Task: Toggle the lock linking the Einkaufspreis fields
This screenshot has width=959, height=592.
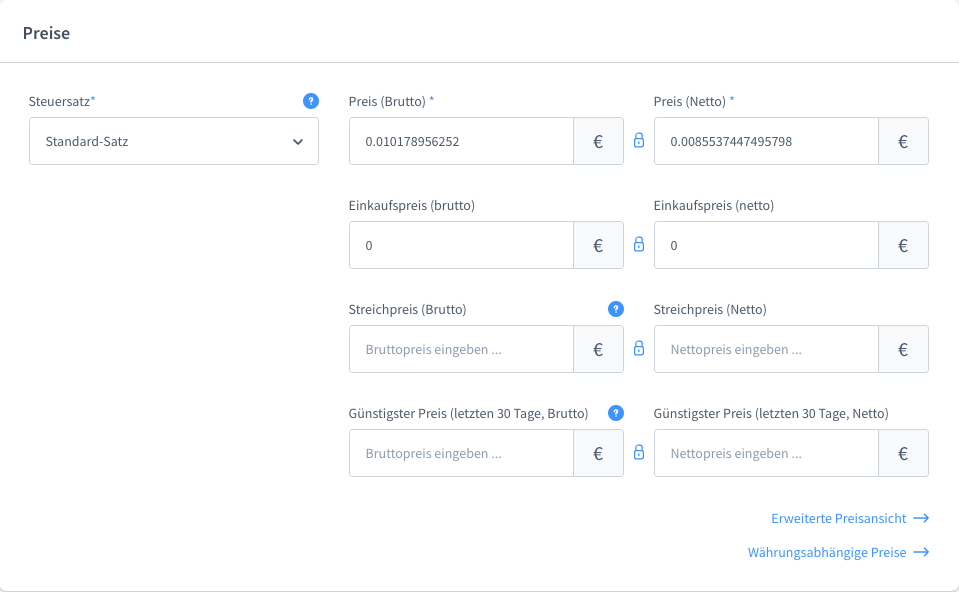Action: click(x=639, y=245)
